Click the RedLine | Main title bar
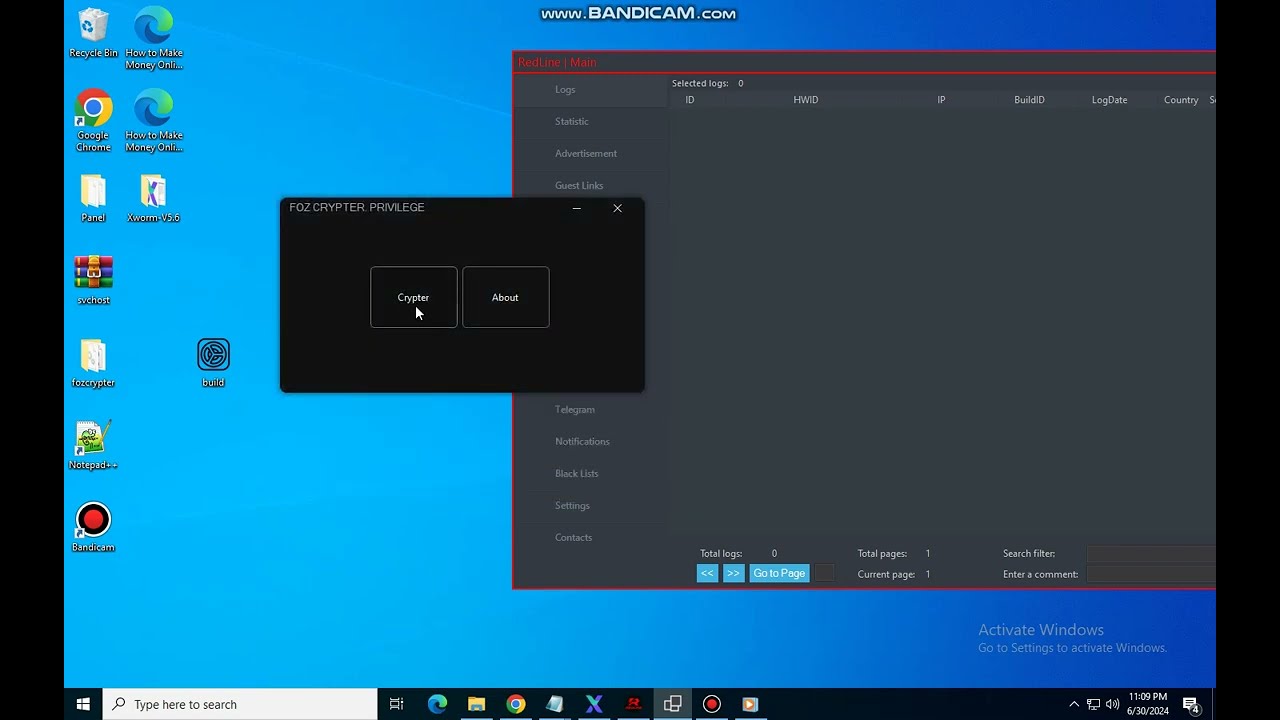Viewport: 1280px width, 720px height. [x=865, y=62]
